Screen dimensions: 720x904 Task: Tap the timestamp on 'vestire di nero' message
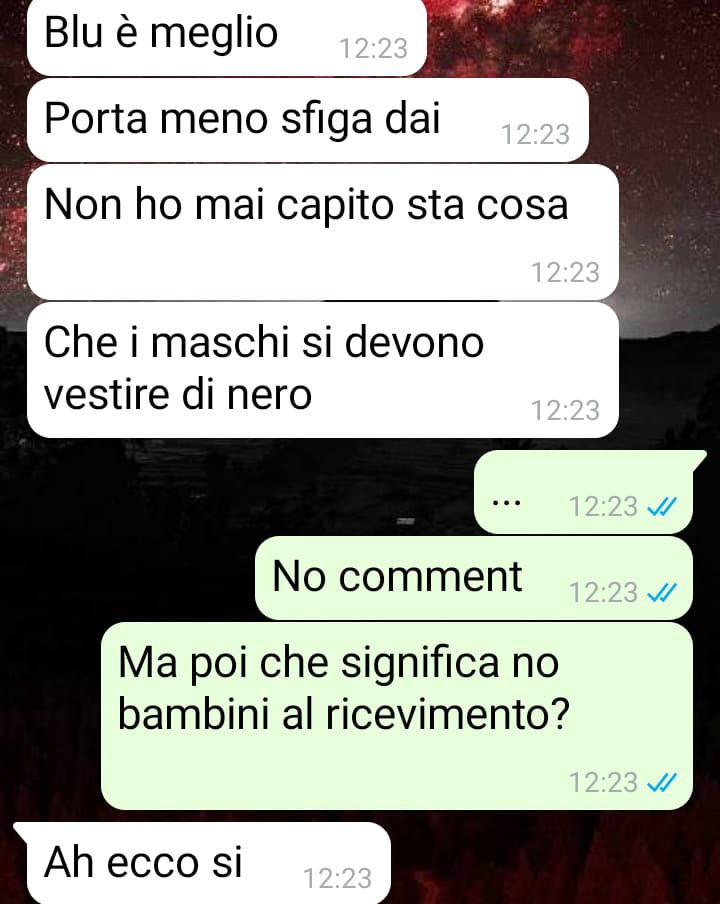point(565,410)
